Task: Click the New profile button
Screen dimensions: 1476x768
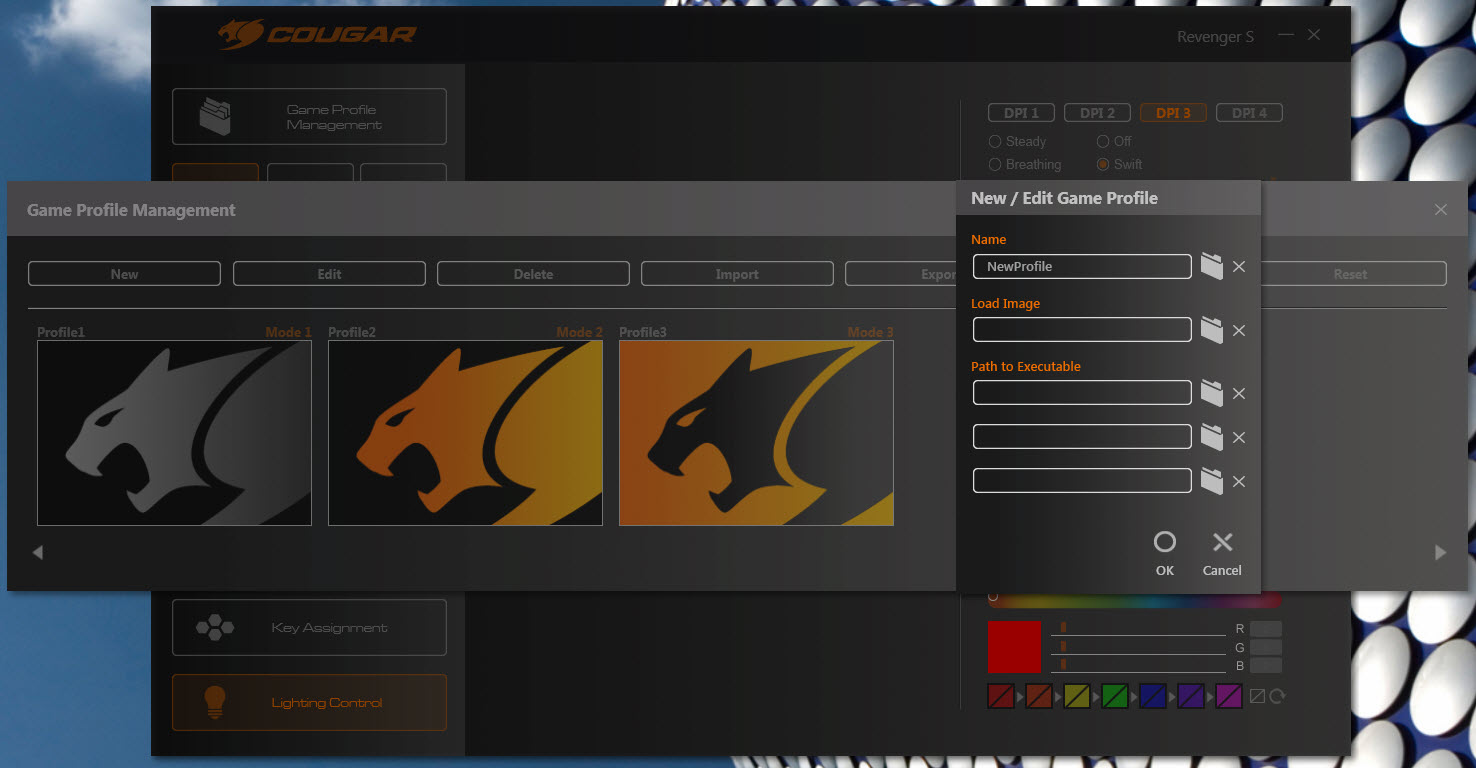Action: 124,274
